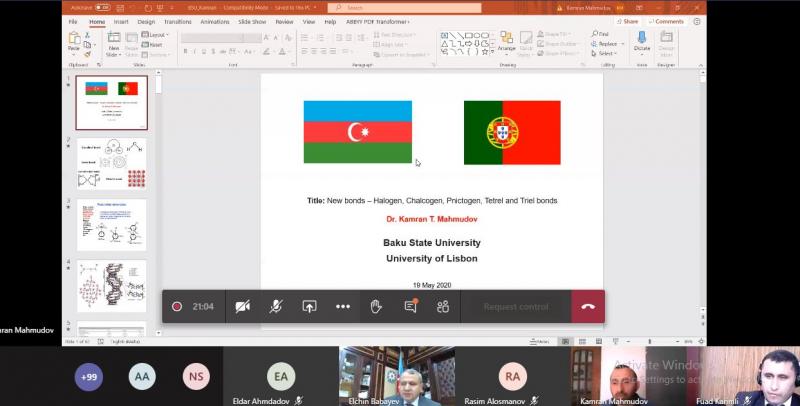Click the Align Left icon
The height and width of the screenshot is (406, 800).
point(304,52)
